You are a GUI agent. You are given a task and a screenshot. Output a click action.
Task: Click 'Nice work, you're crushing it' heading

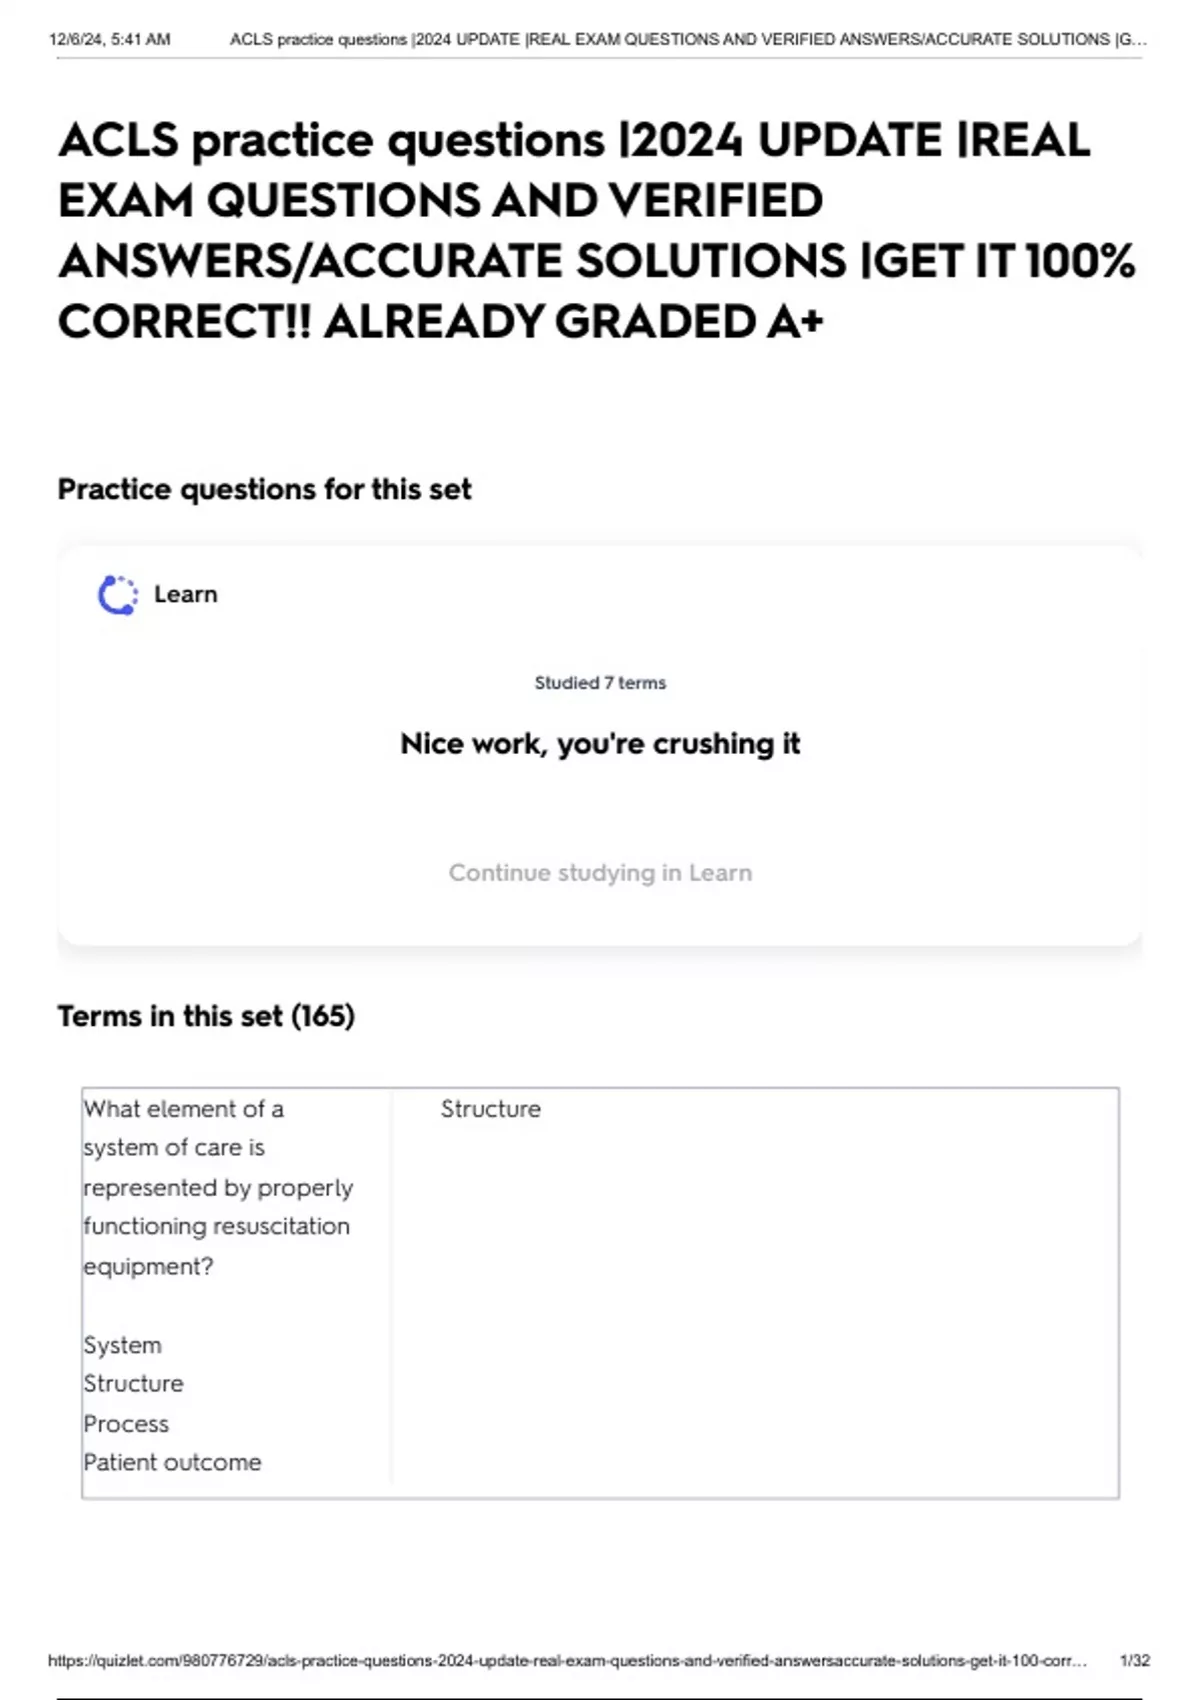600,744
